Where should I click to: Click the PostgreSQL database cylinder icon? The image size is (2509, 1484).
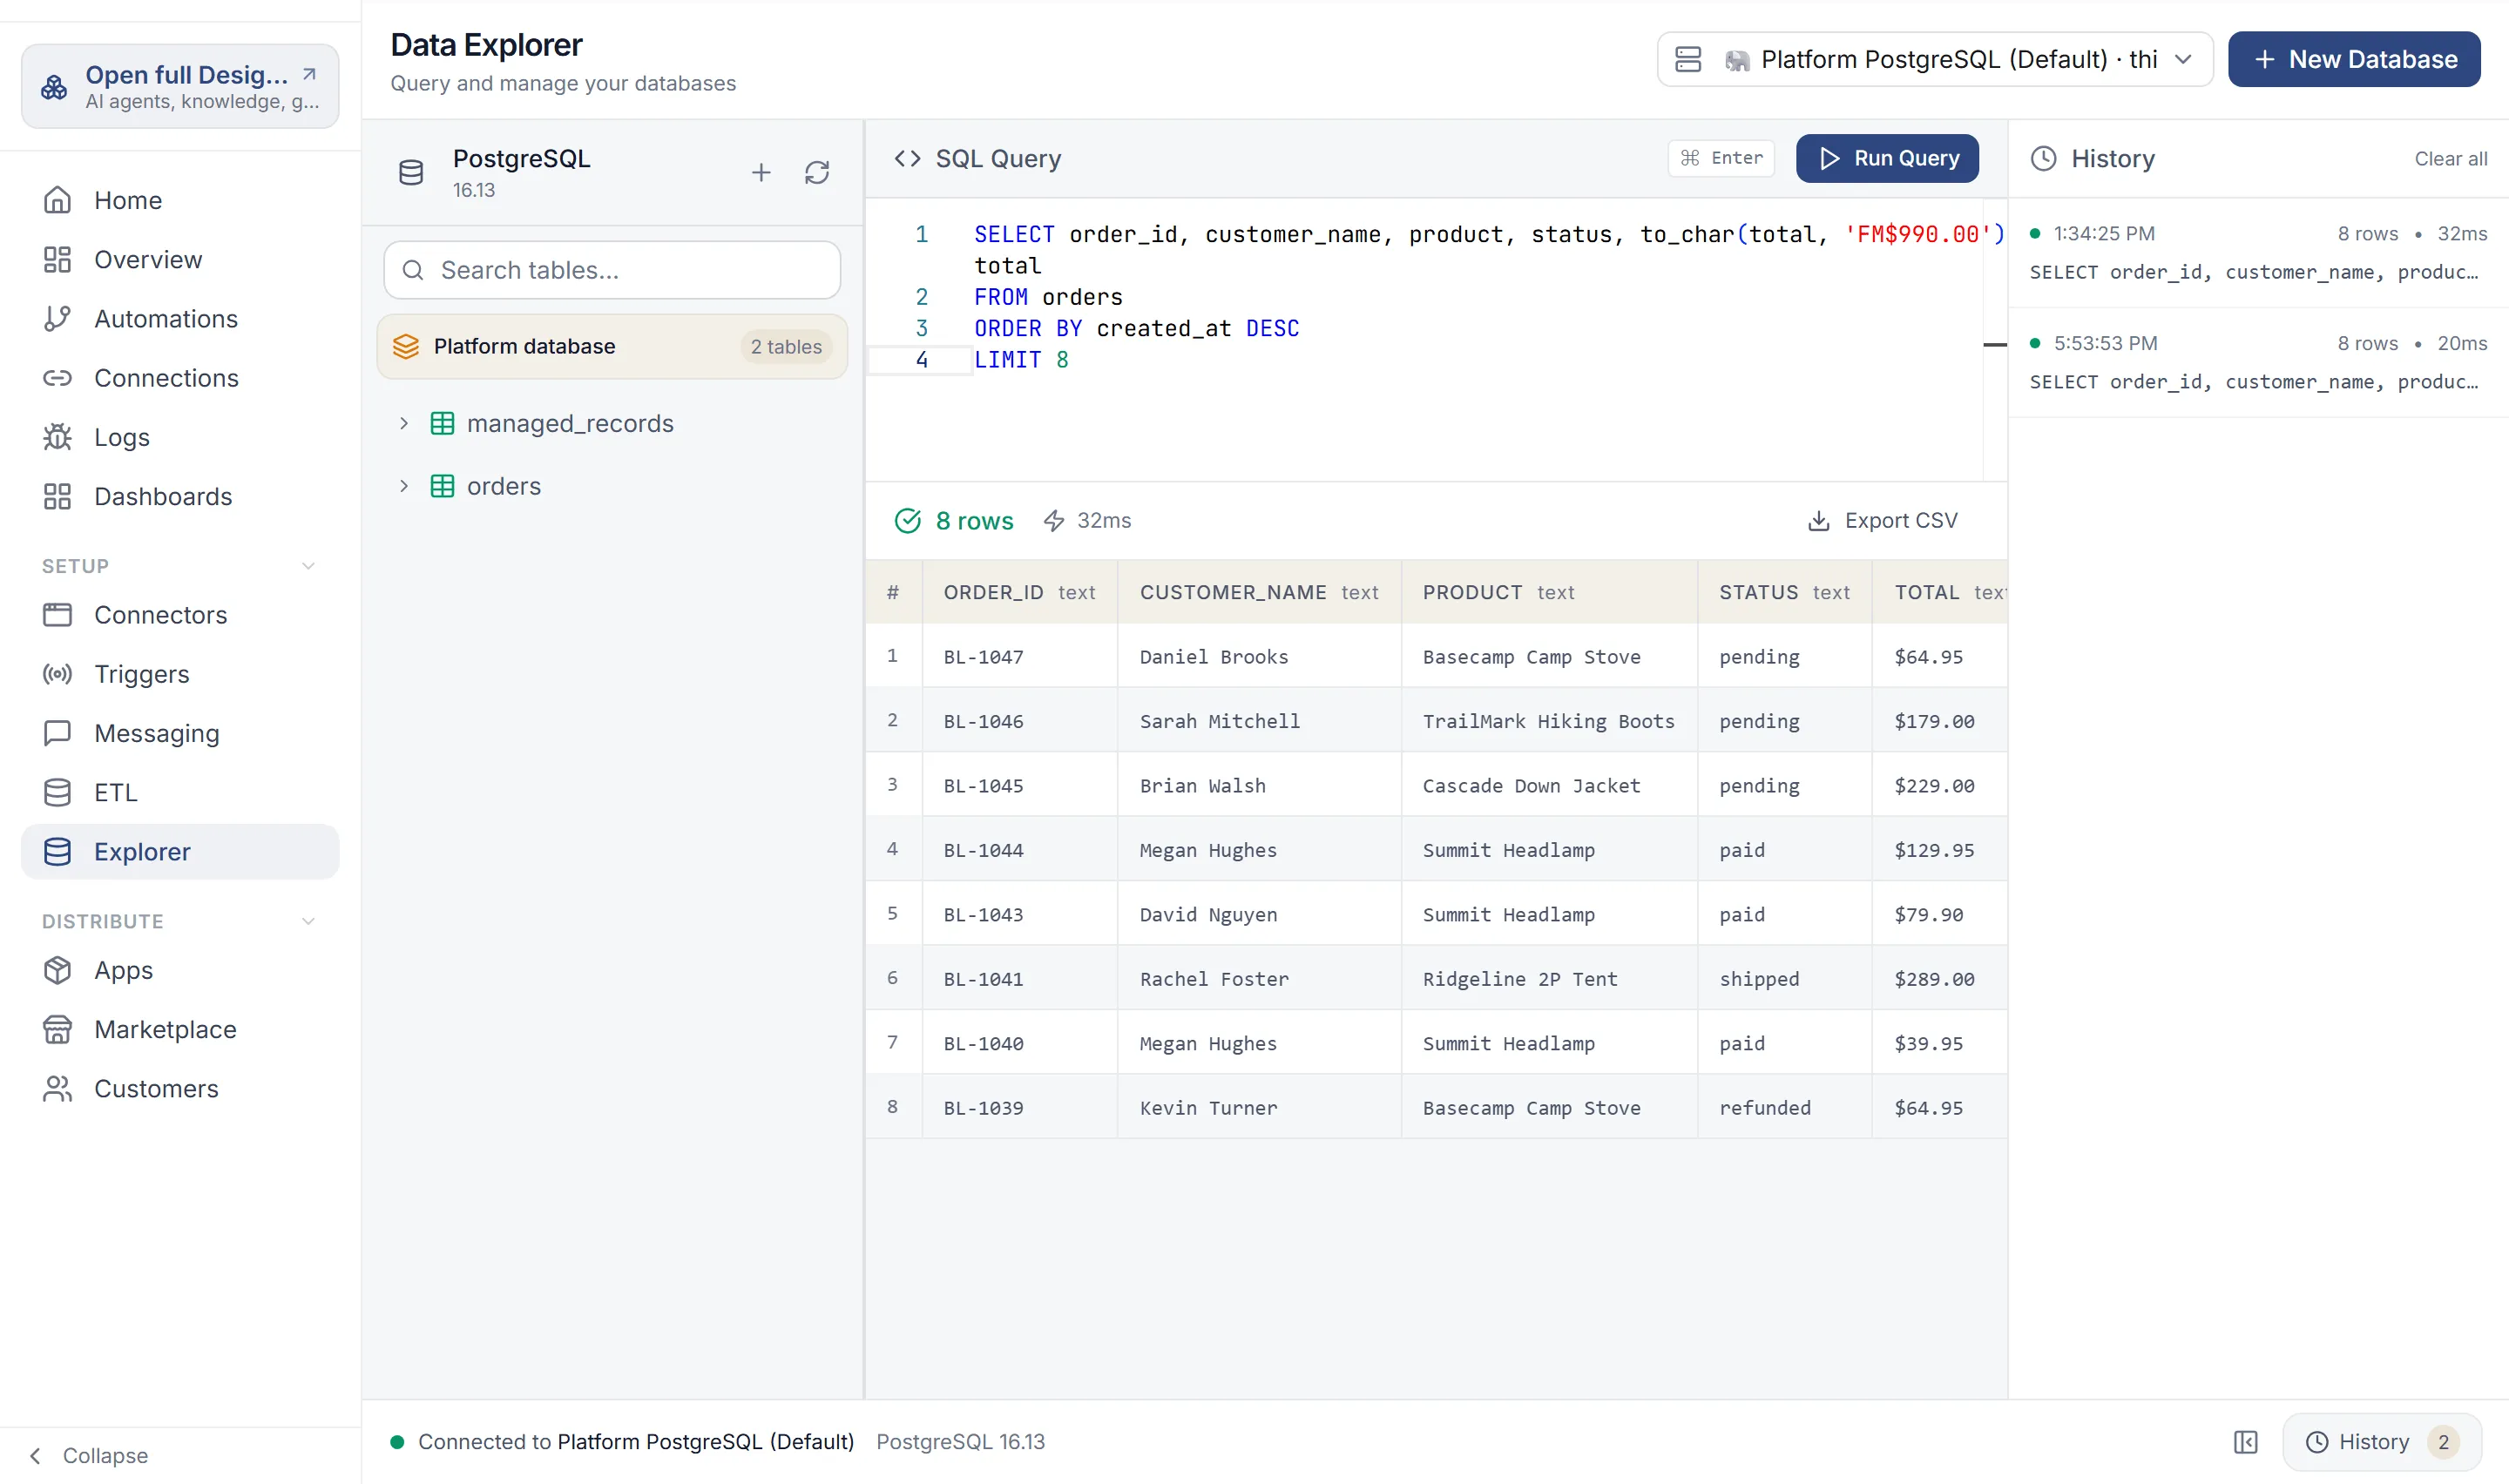click(x=411, y=173)
